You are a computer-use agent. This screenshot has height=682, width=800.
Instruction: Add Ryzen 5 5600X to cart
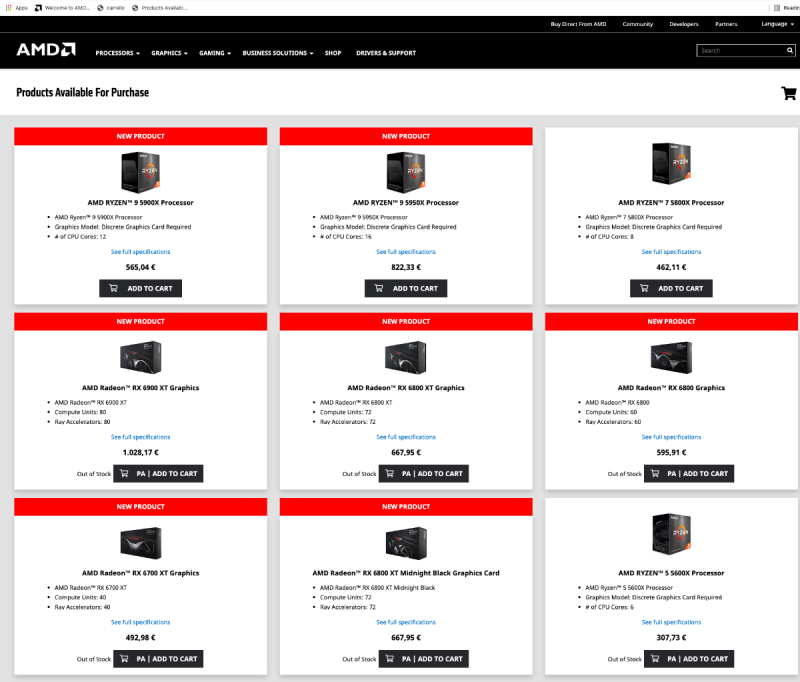[689, 659]
